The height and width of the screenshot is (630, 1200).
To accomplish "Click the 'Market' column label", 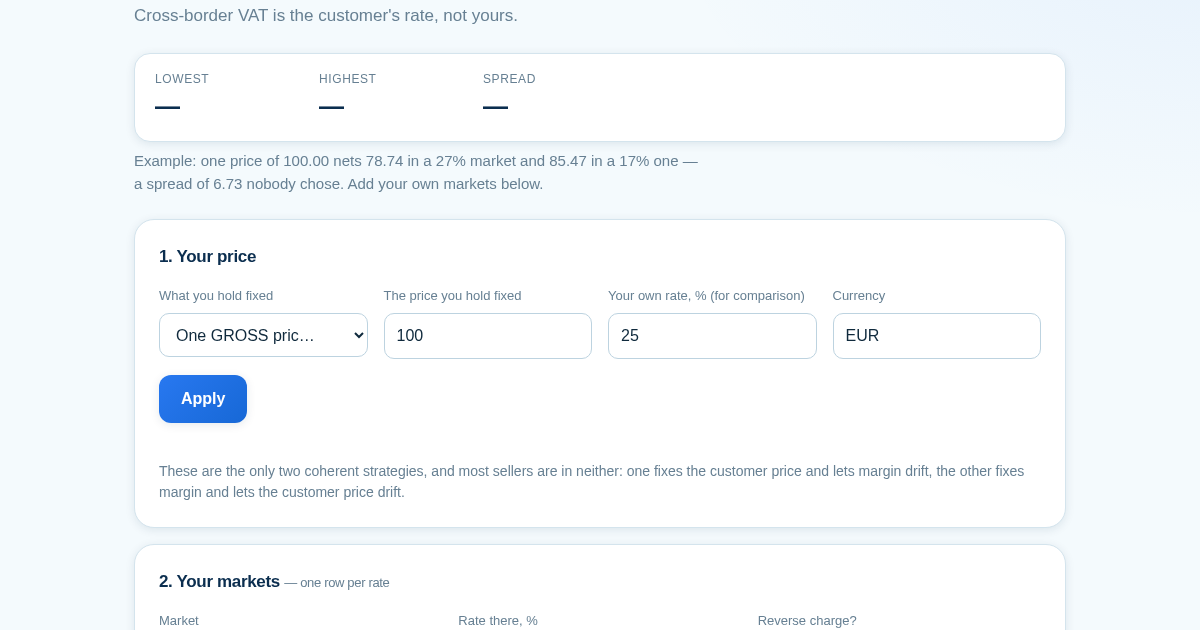I will 179,620.
